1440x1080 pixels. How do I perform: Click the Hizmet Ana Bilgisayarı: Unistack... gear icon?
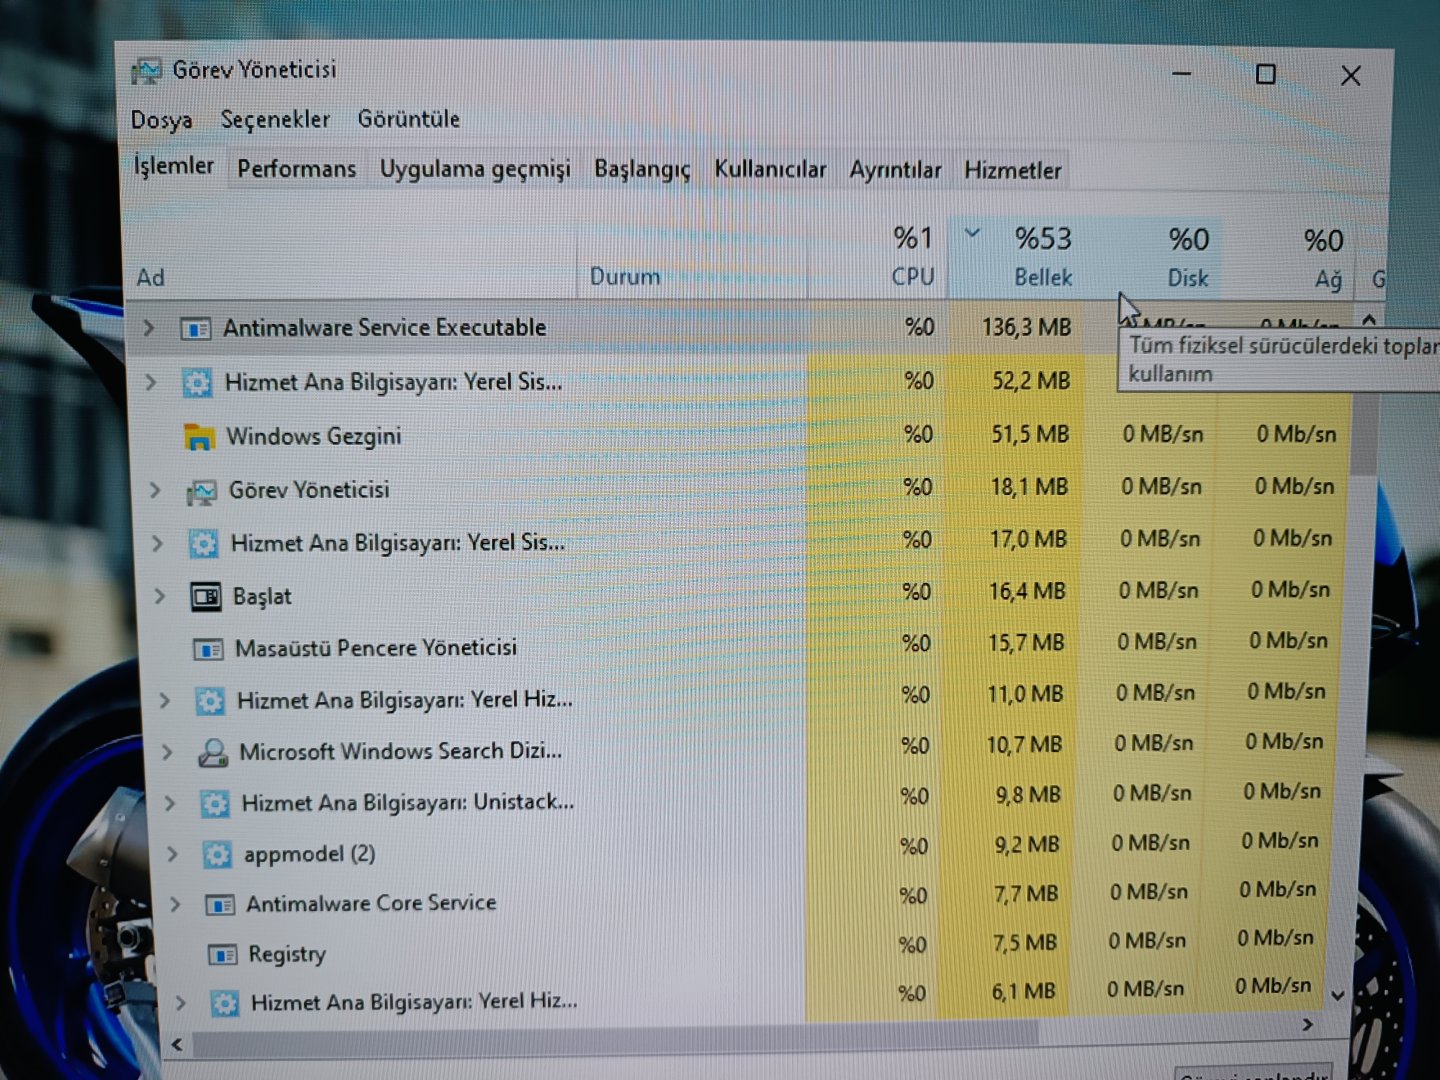[x=214, y=803]
